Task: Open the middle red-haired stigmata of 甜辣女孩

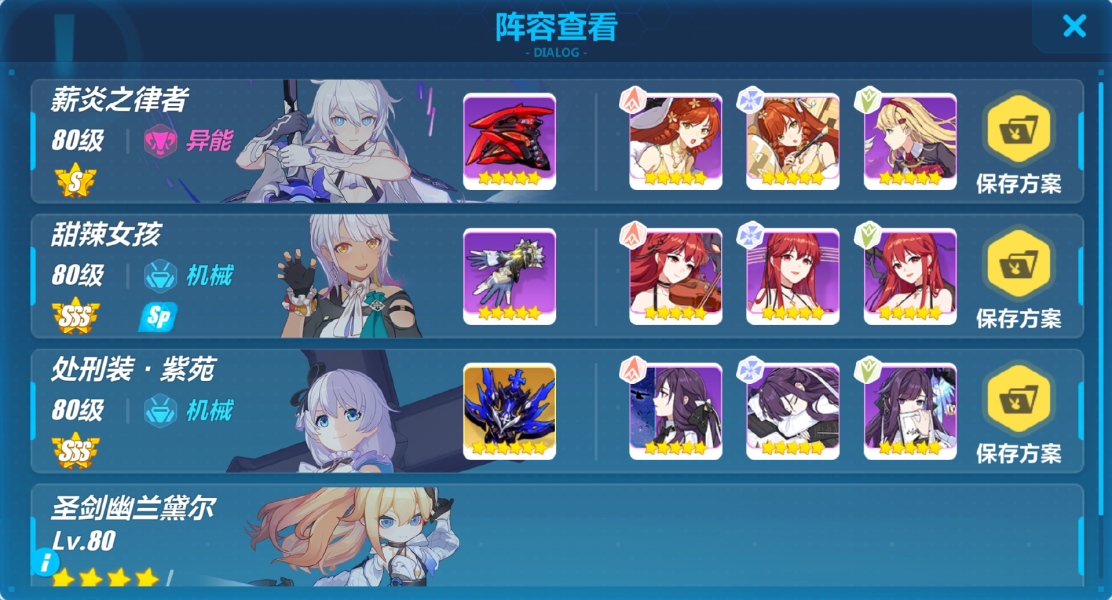Action: point(792,277)
